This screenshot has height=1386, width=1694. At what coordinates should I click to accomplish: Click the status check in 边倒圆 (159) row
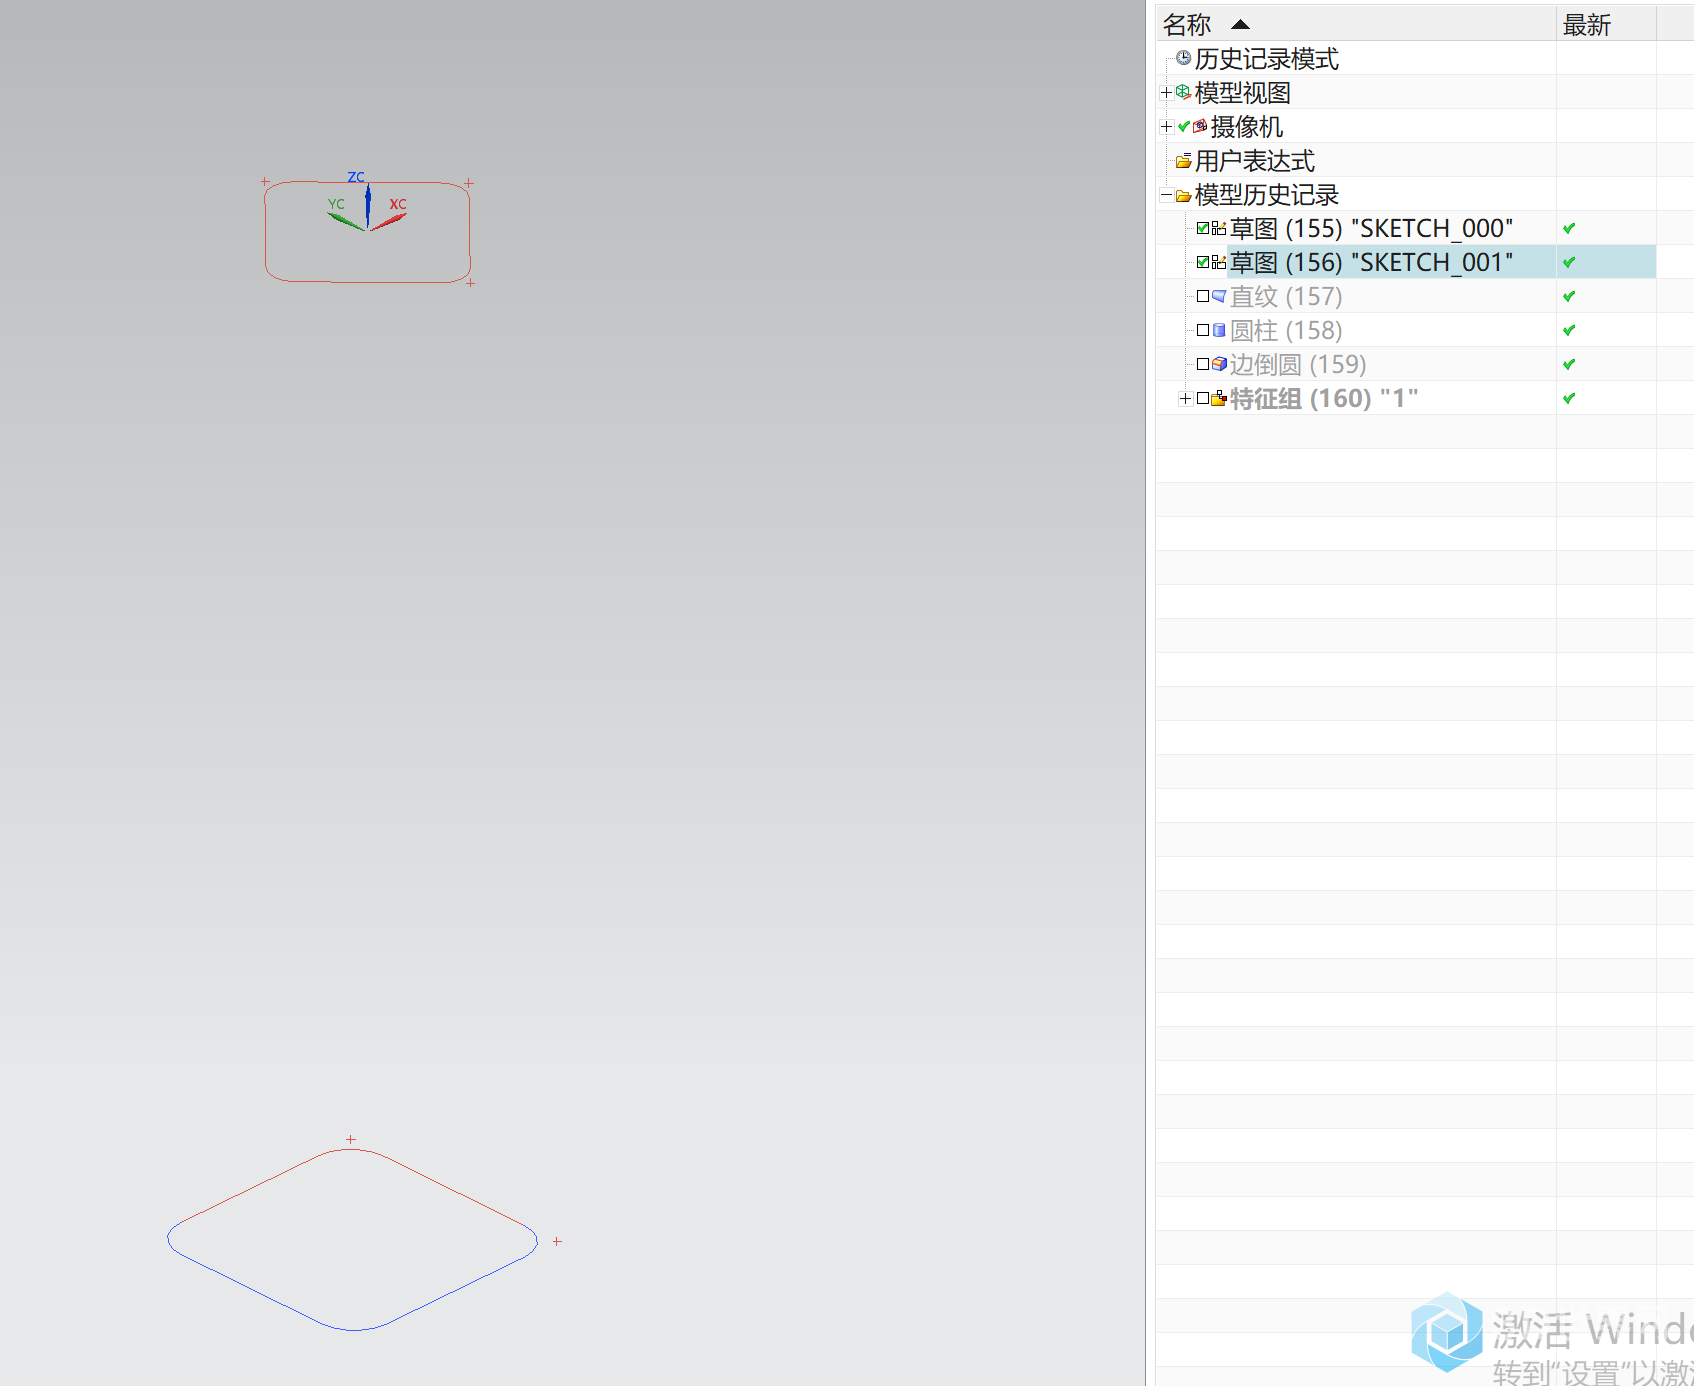tap(1569, 364)
